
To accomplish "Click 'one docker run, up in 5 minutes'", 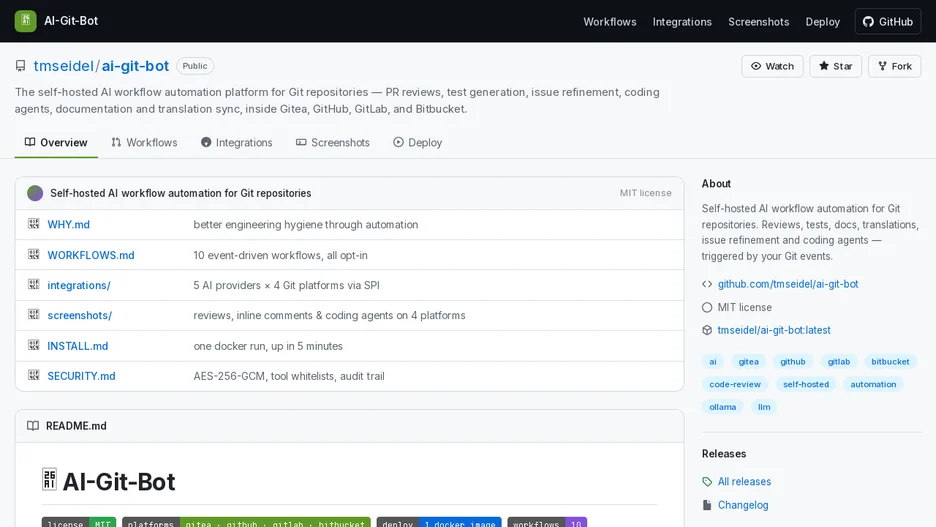I will (268, 346).
